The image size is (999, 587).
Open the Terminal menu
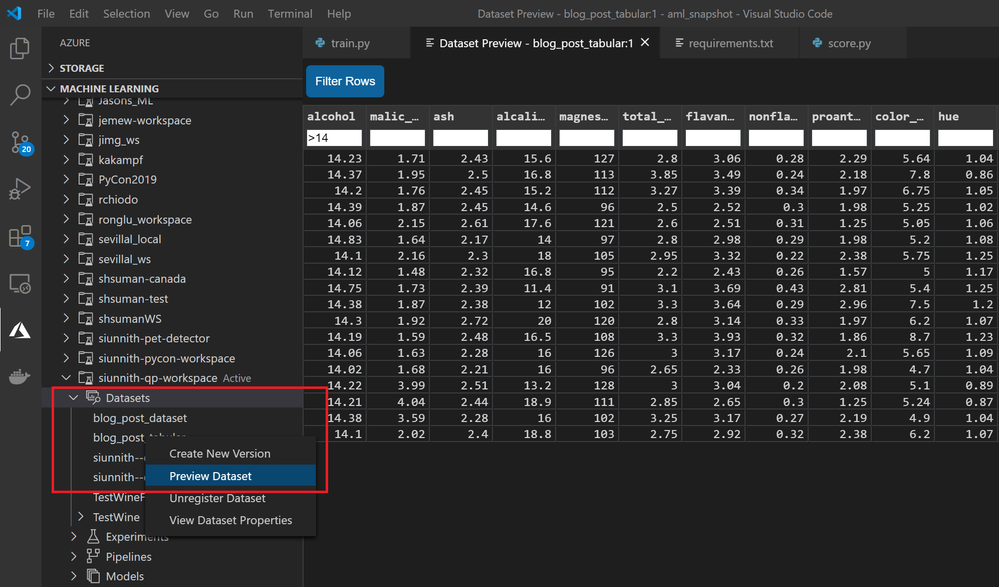coord(290,13)
